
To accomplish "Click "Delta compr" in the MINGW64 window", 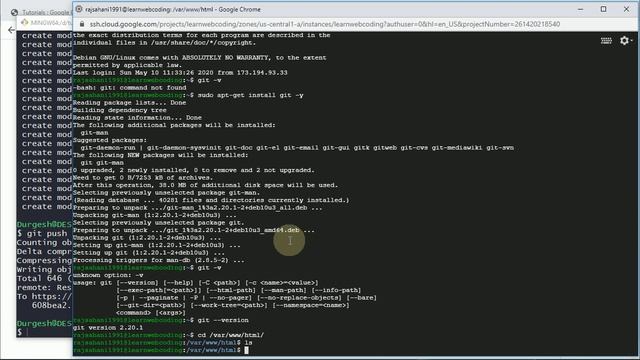I will (44, 251).
